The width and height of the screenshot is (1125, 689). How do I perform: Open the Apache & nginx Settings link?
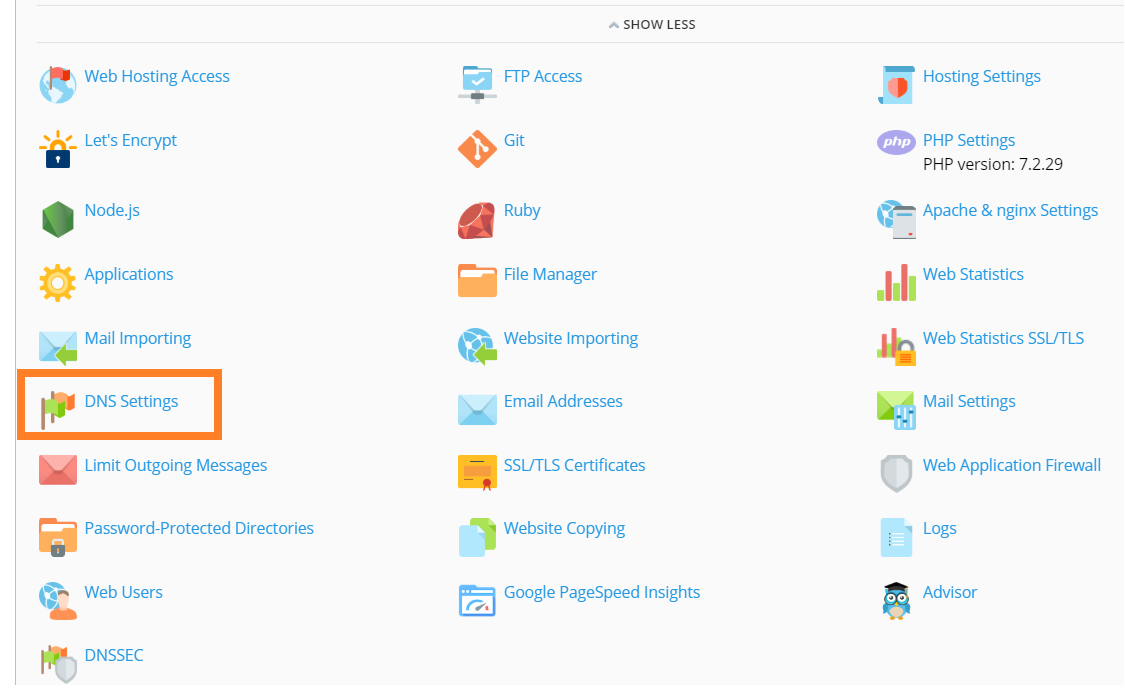(1010, 210)
